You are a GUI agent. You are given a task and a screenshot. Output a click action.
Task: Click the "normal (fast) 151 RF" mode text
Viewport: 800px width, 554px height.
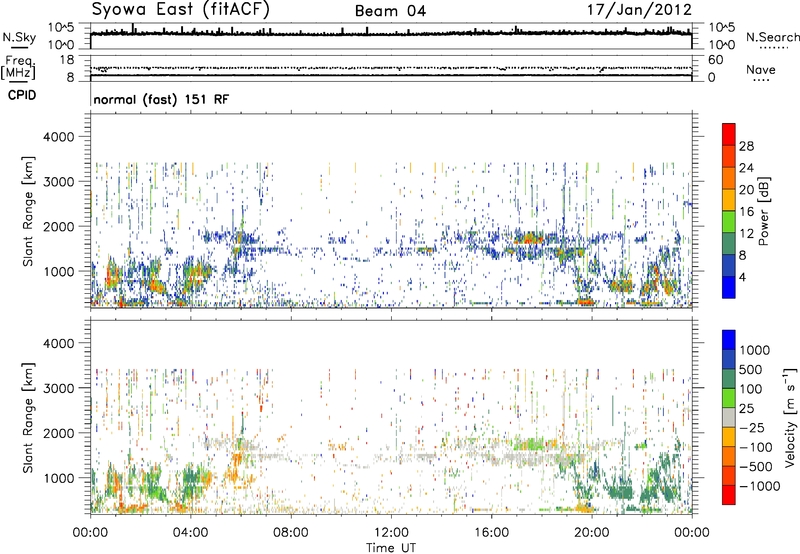click(161, 99)
